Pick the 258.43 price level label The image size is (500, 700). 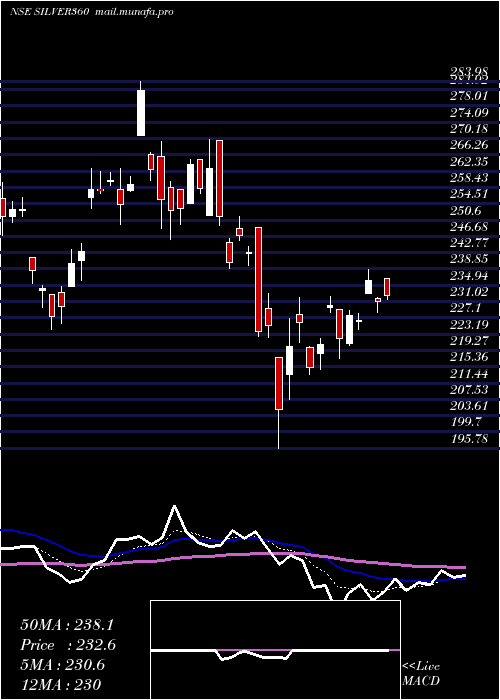[469, 178]
